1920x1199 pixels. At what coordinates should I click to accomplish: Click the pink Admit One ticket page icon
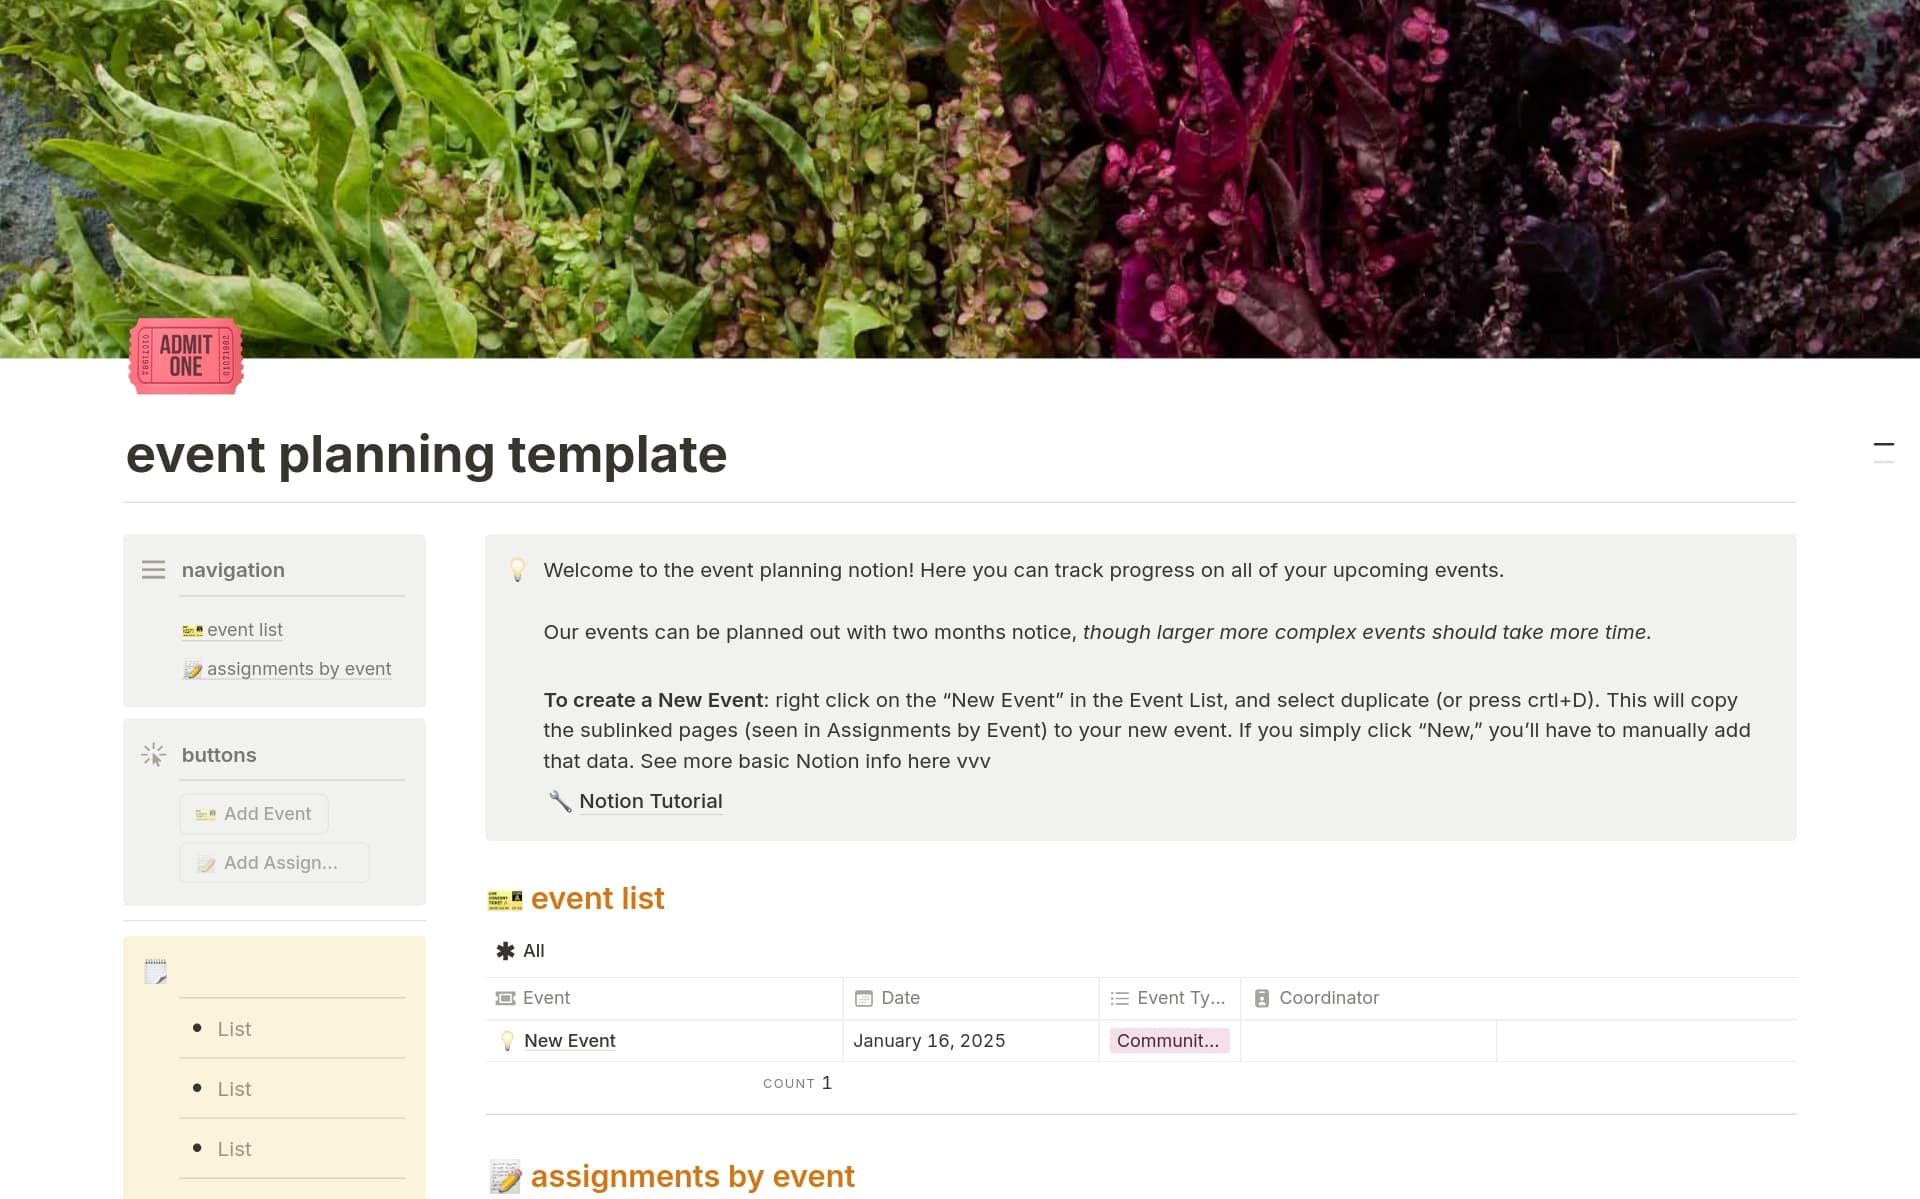185,356
